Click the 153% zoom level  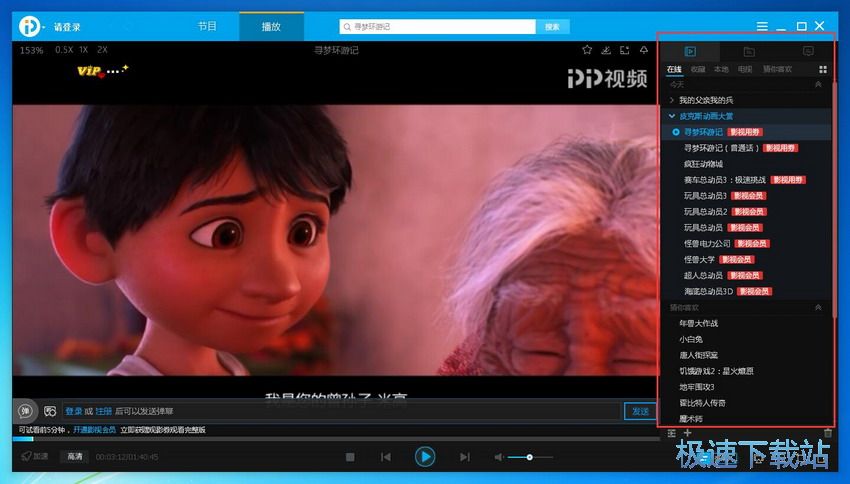pyautogui.click(x=31, y=50)
